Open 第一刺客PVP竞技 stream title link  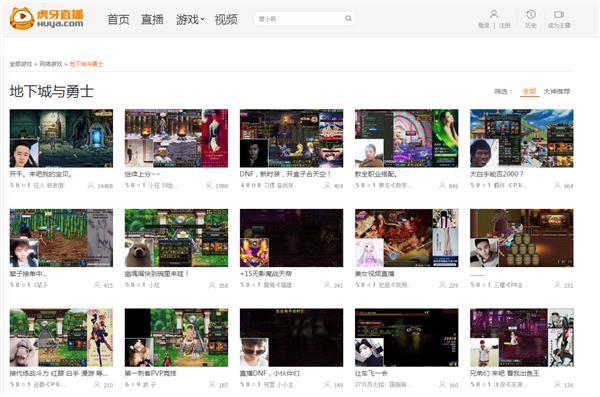tap(150, 373)
